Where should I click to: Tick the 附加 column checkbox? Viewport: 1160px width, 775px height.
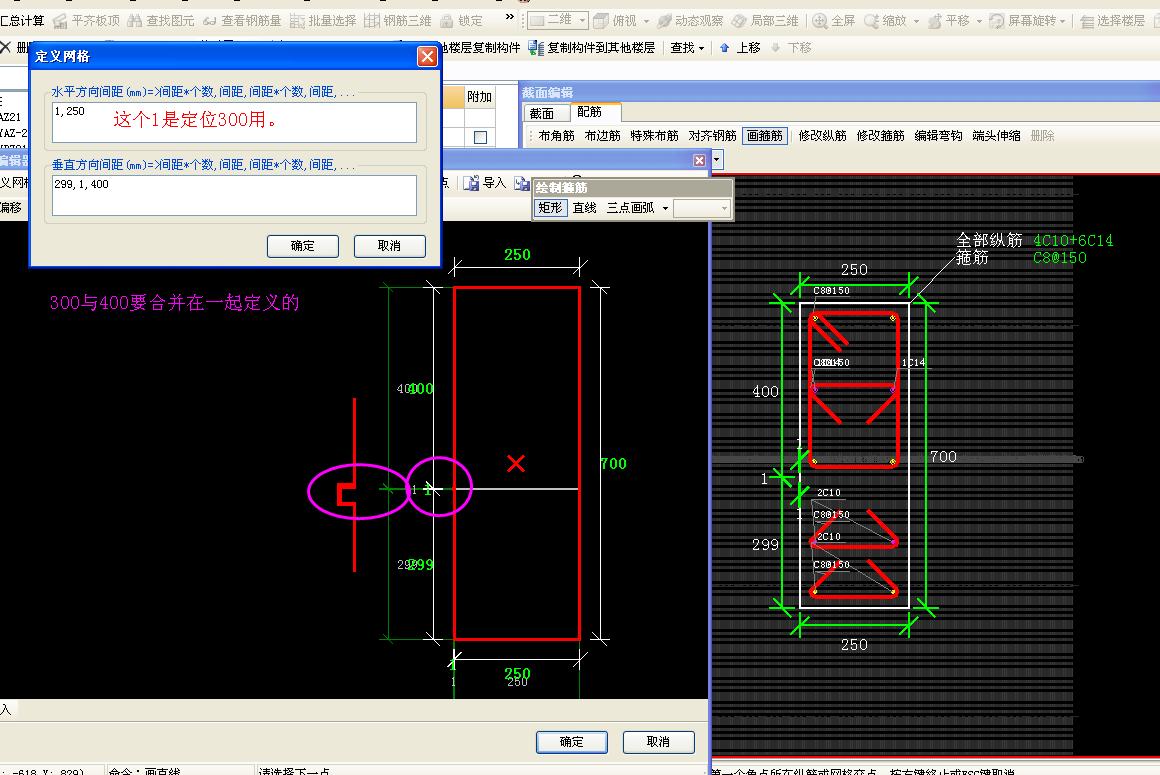click(x=480, y=137)
